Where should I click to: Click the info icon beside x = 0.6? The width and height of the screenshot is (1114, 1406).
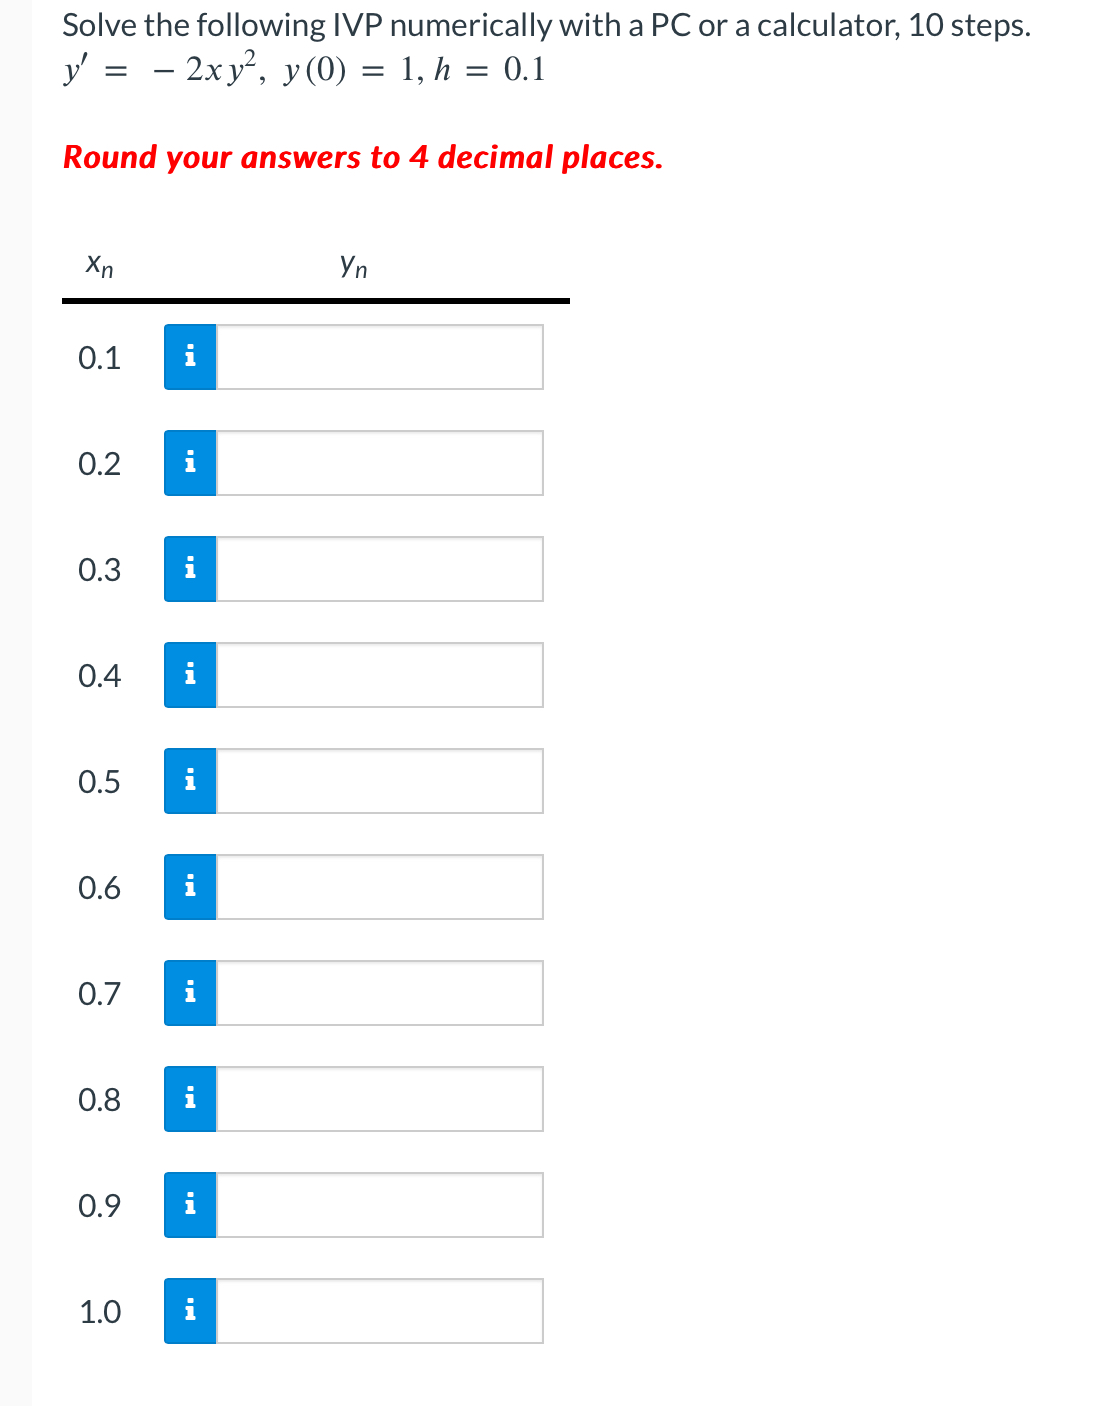tap(190, 887)
